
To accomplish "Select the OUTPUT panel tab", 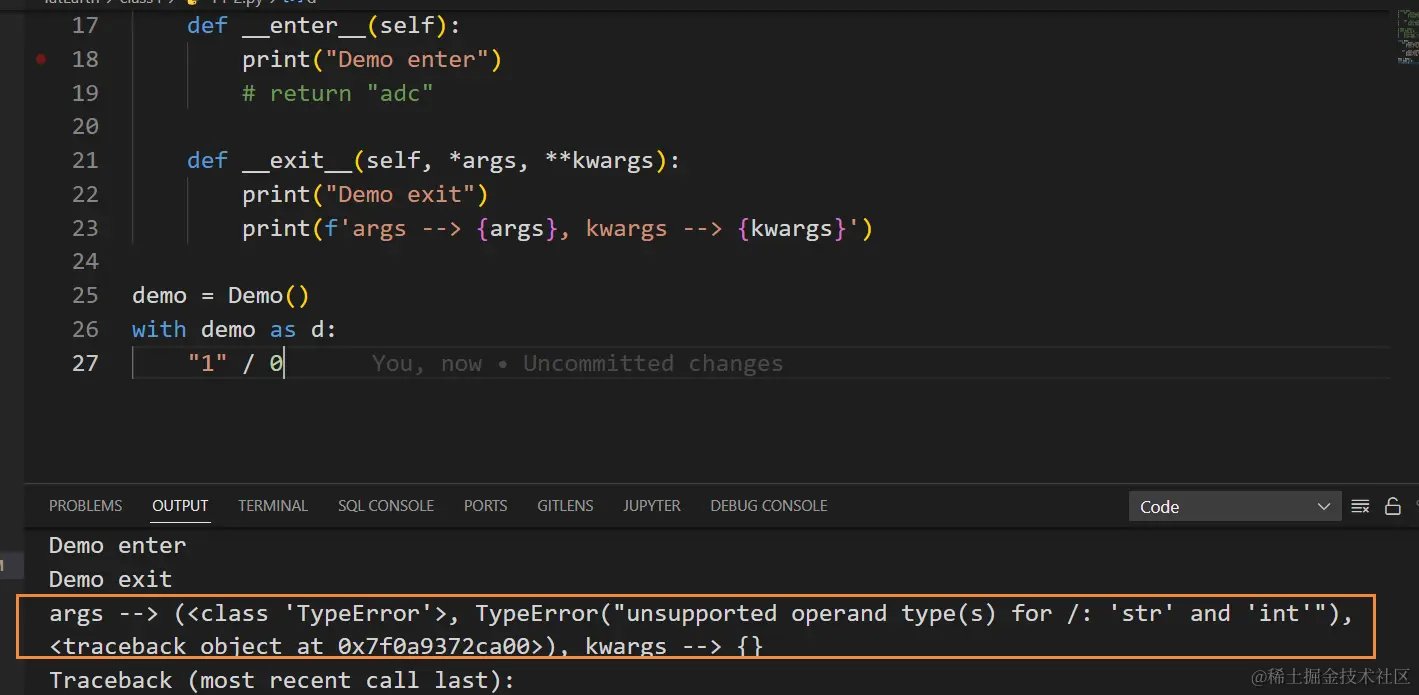I will (180, 506).
